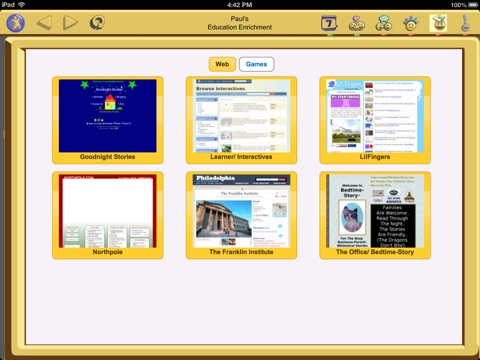Tap the circular refresh icon

click(97, 23)
